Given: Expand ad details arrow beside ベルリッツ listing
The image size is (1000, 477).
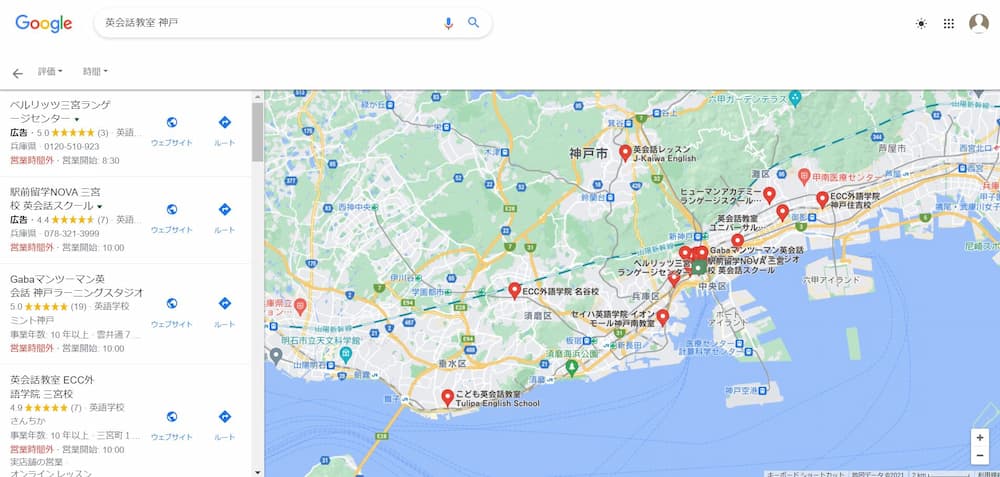Looking at the screenshot, I should pos(77,120).
